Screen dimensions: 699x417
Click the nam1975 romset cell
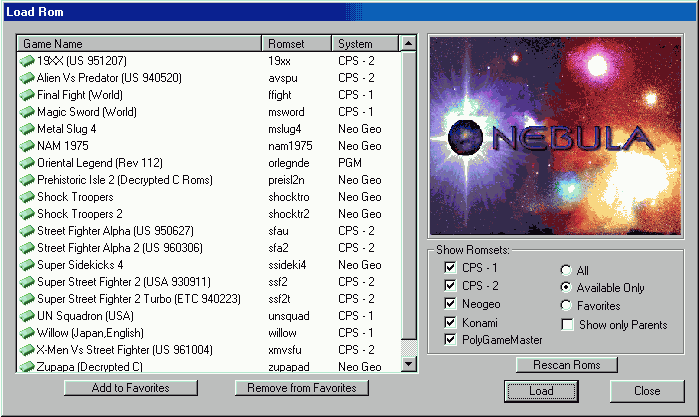click(x=290, y=146)
